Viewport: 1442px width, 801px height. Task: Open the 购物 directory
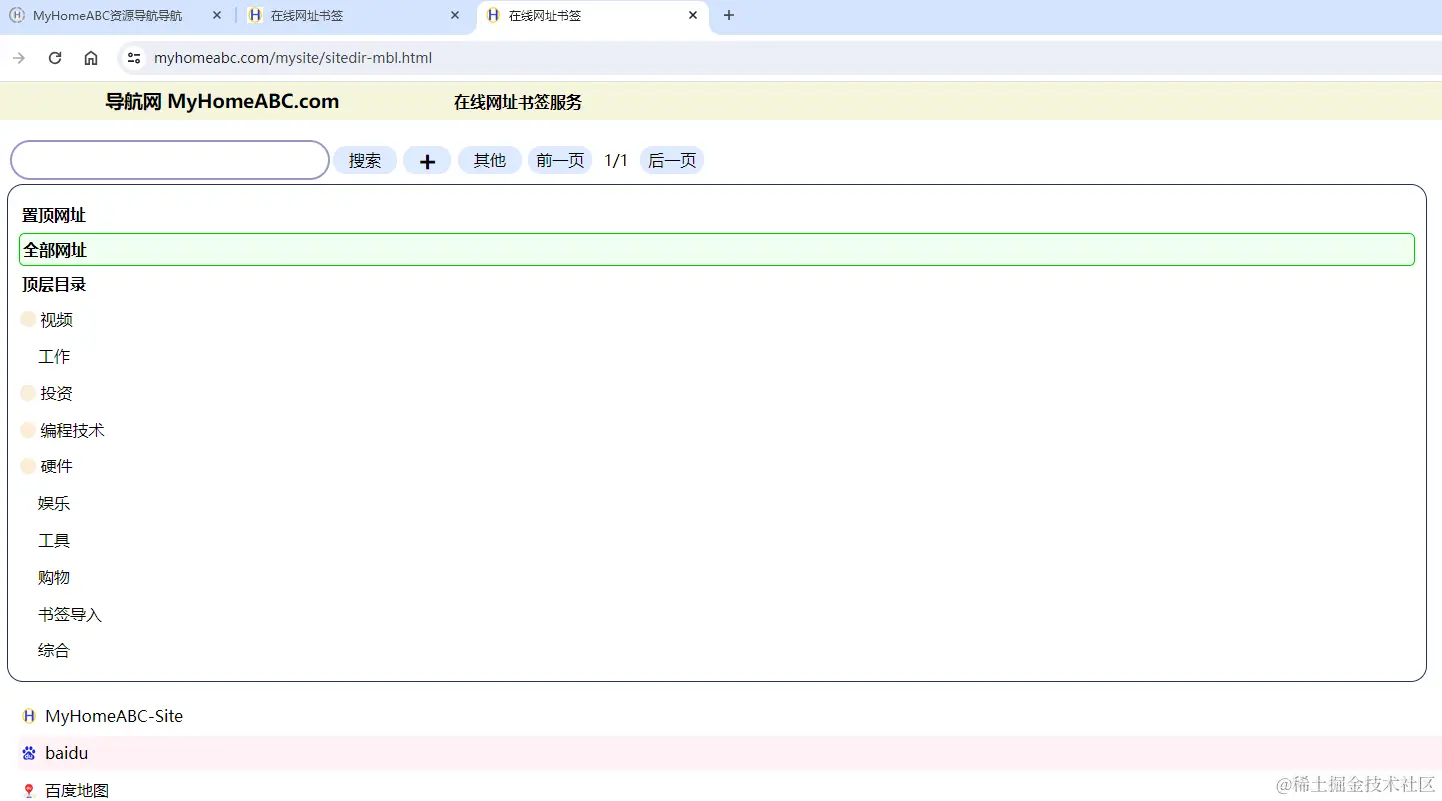(54, 578)
